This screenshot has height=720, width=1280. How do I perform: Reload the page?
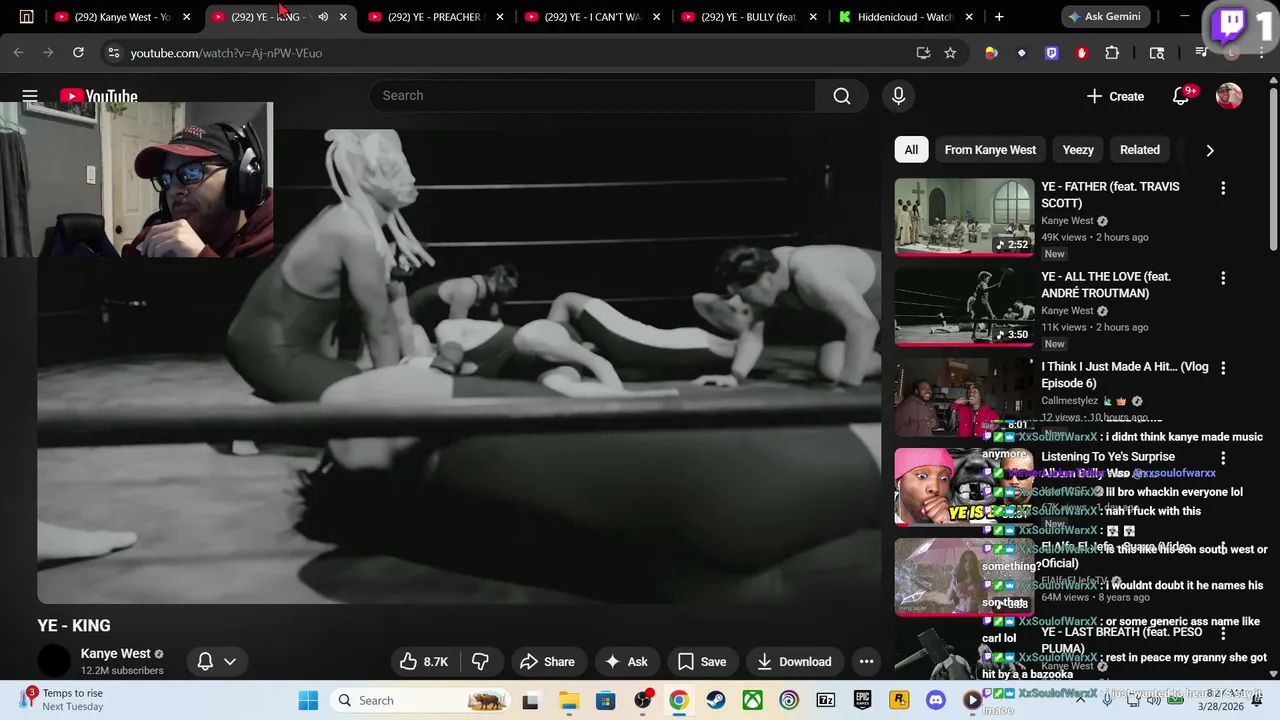pos(78,53)
